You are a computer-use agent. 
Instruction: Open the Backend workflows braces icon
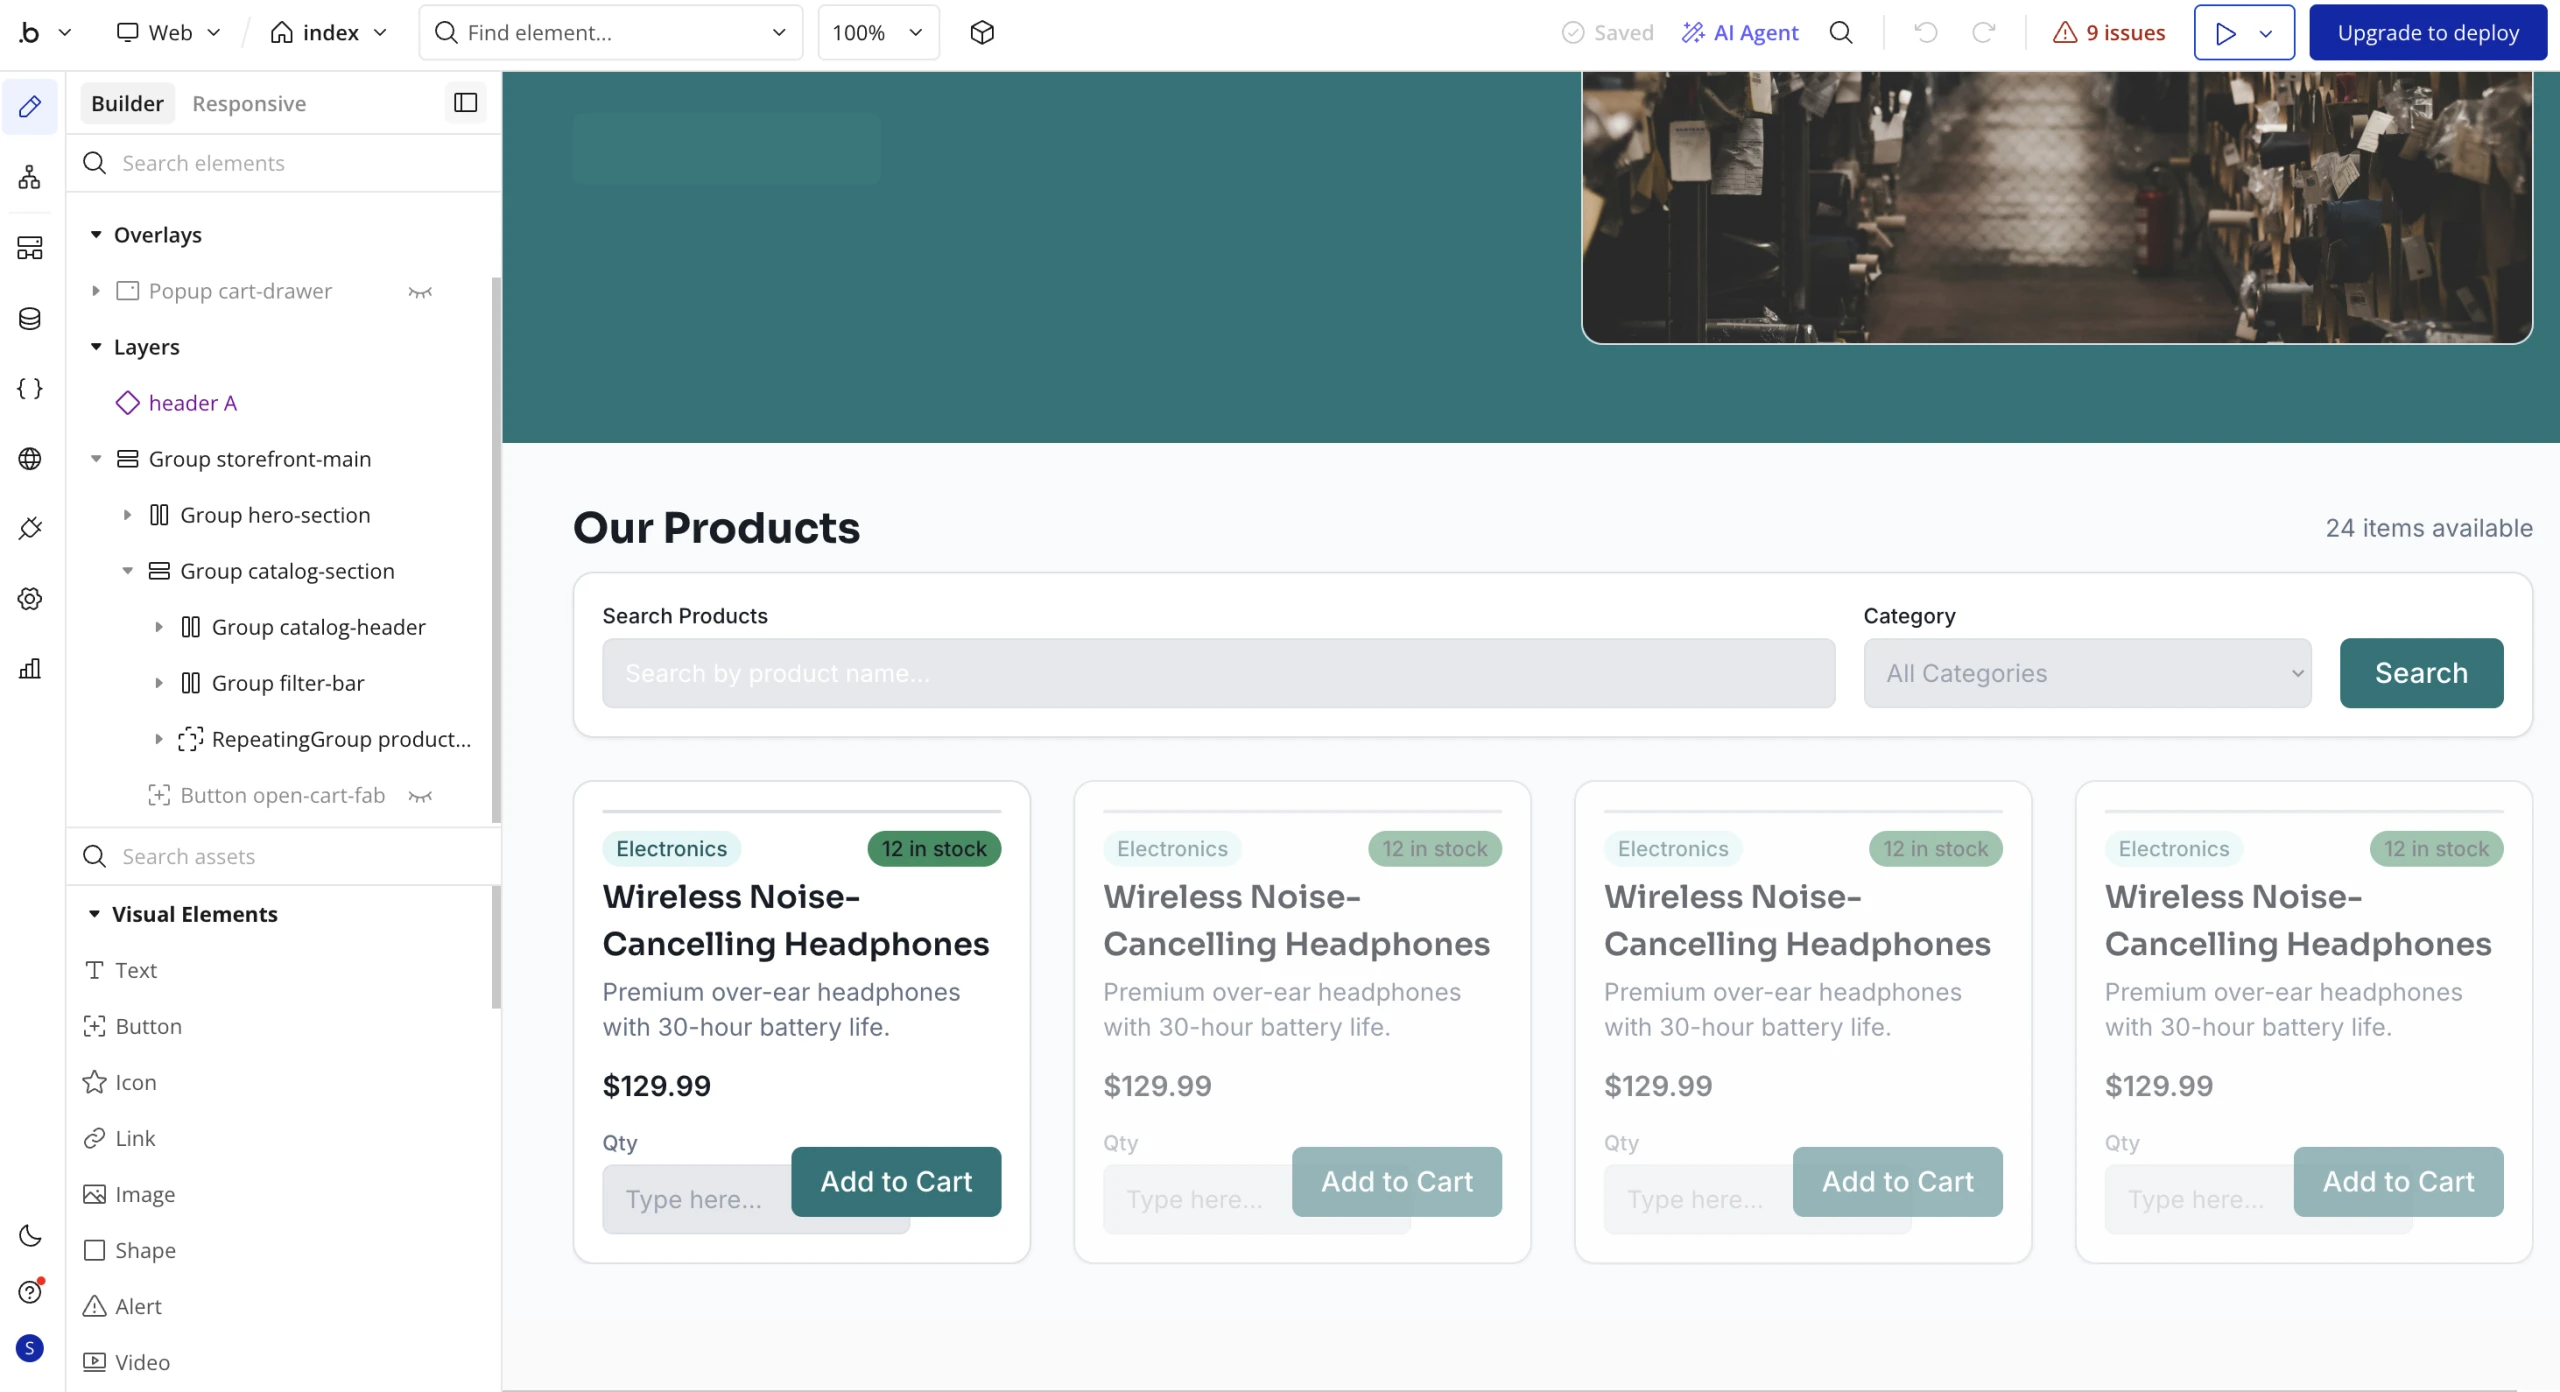[x=30, y=388]
